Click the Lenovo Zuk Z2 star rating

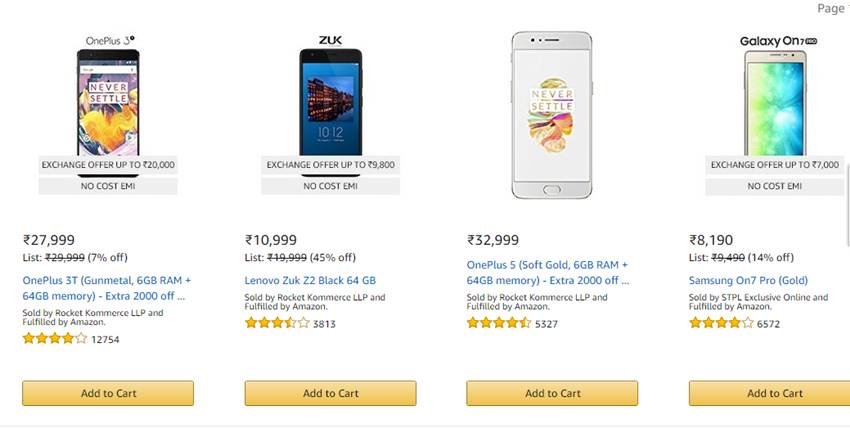pyautogui.click(x=277, y=323)
